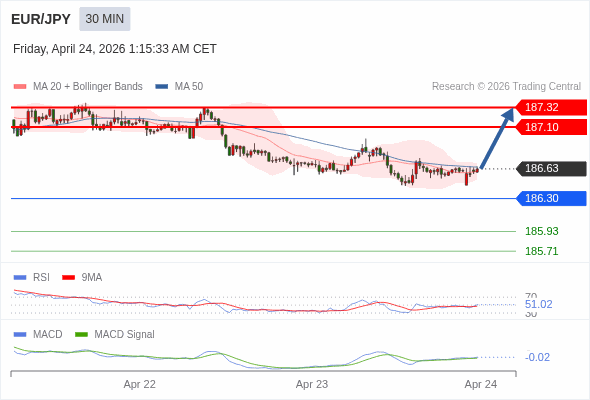
Task: Toggle the RSI legend entry
Action: (32, 277)
